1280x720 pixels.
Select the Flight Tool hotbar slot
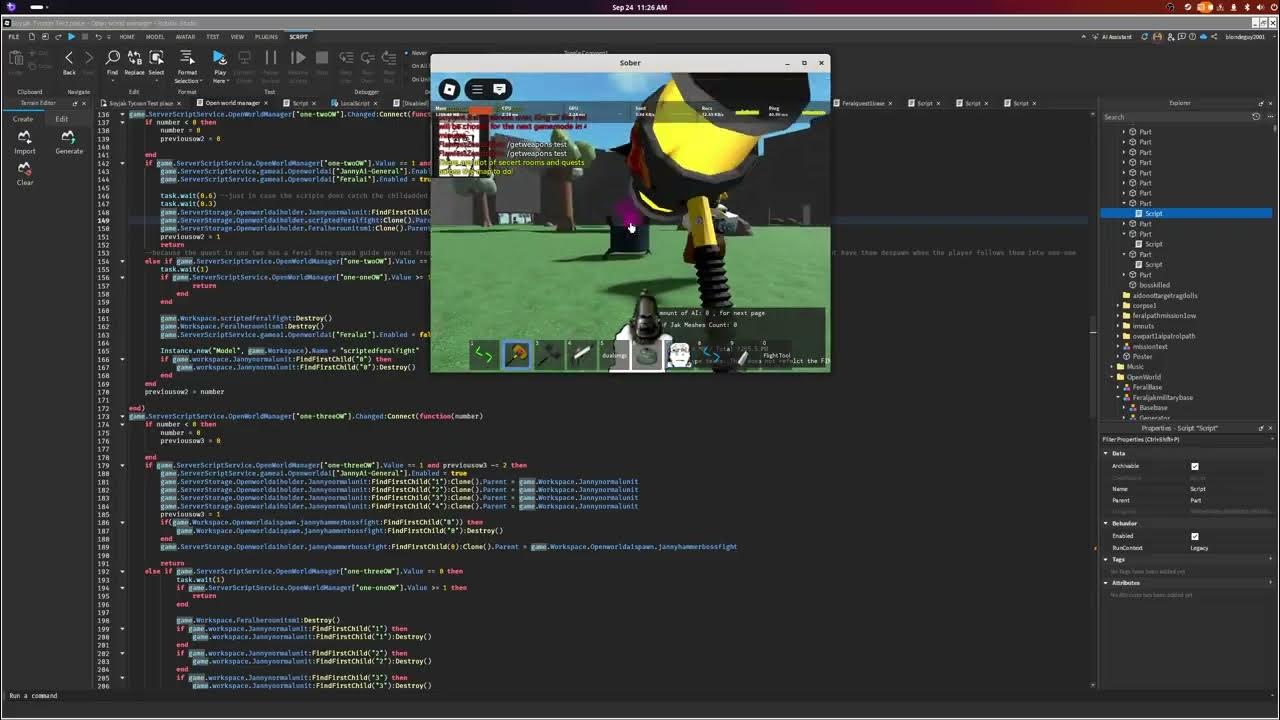pos(777,354)
